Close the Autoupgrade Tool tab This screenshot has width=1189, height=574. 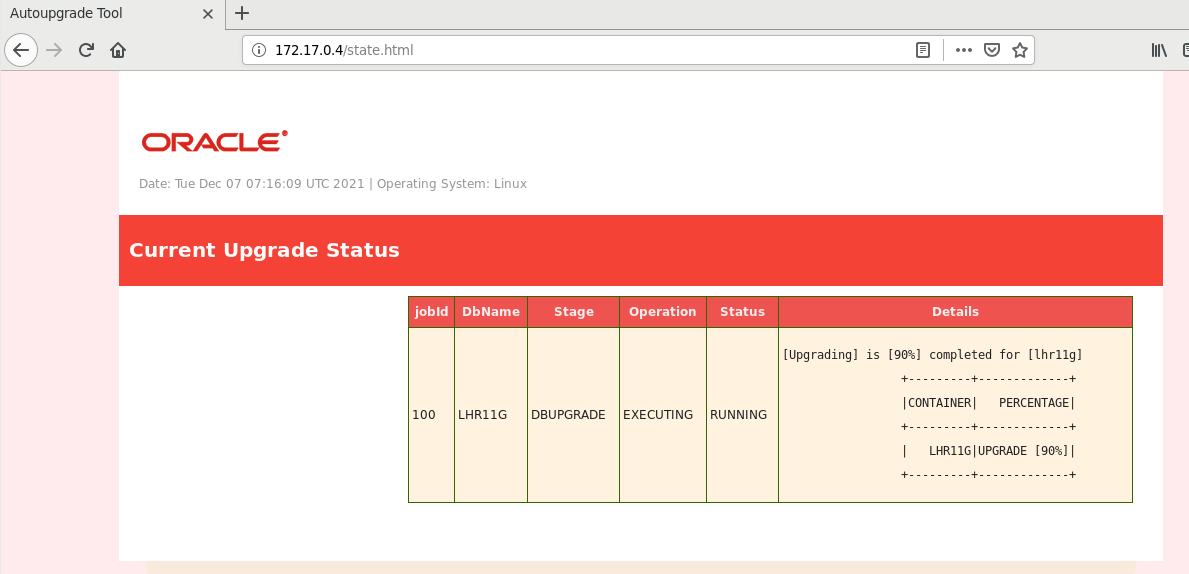click(x=208, y=14)
